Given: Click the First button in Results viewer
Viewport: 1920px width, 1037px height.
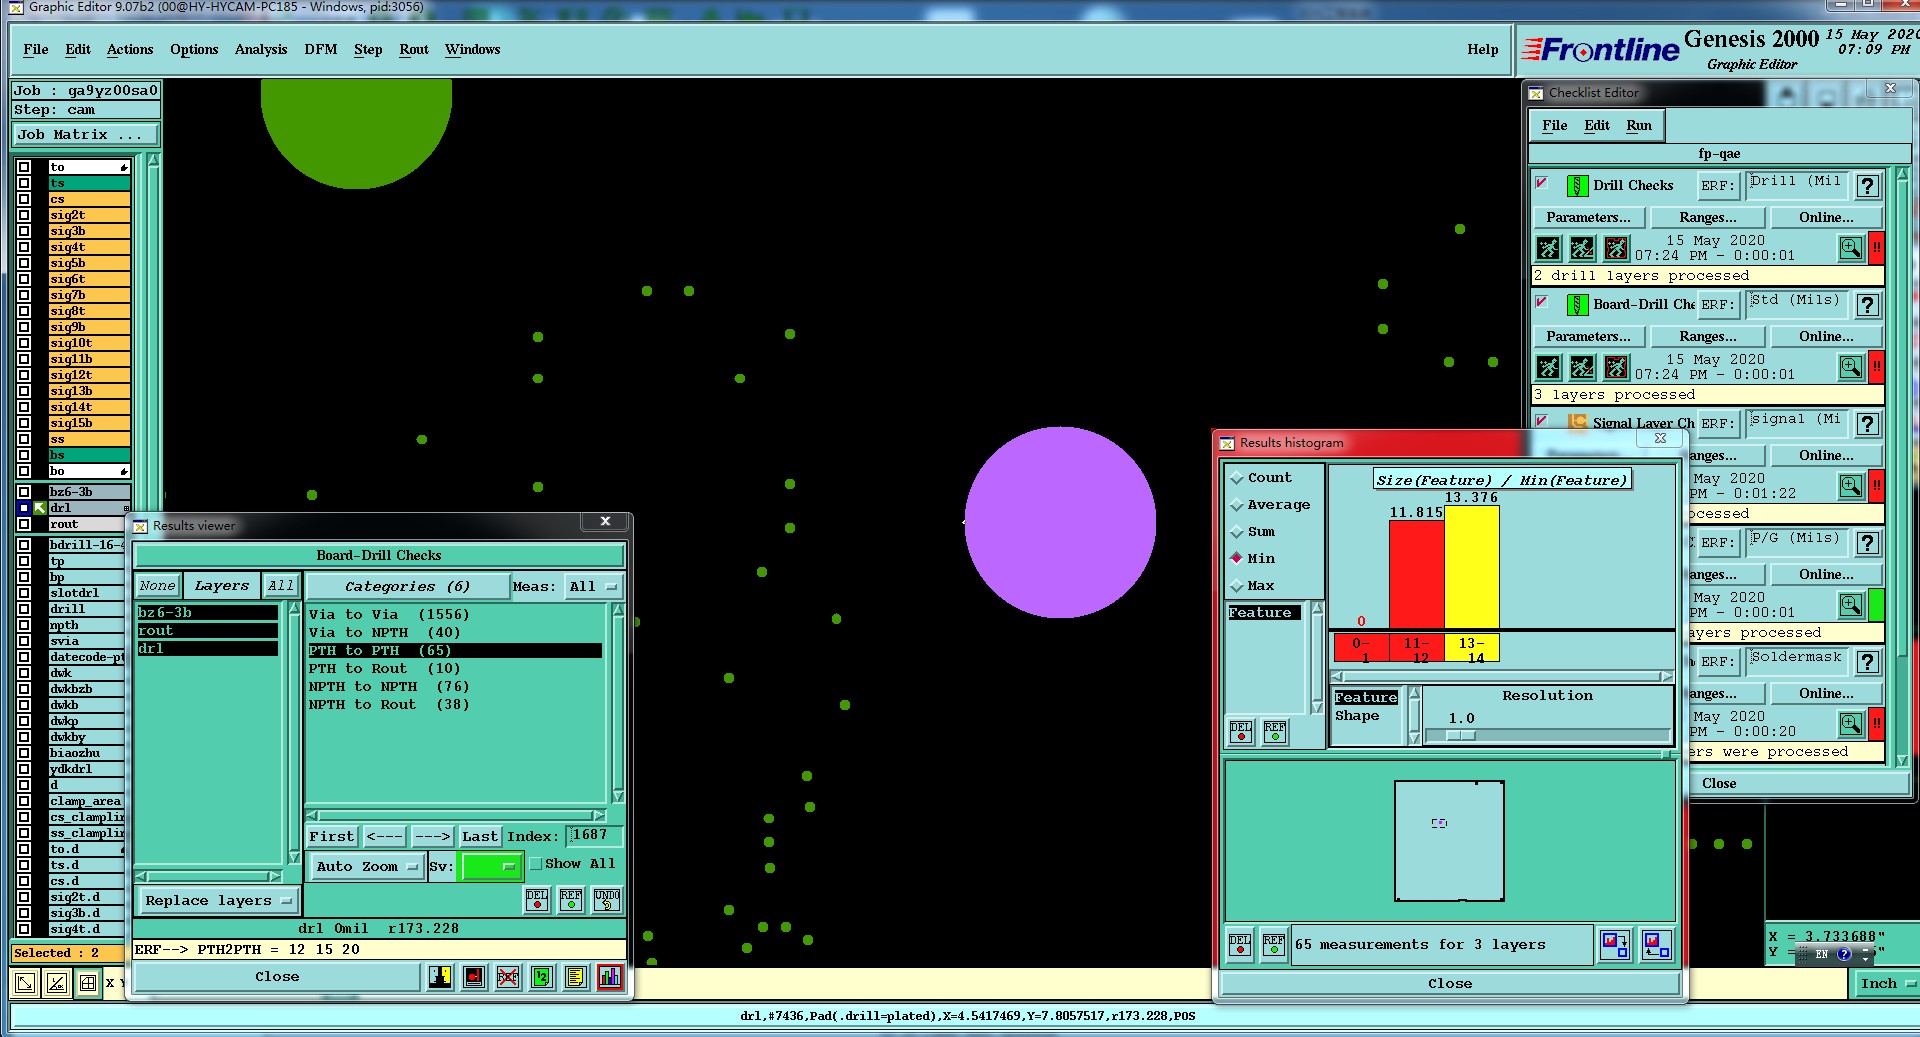Looking at the screenshot, I should pyautogui.click(x=332, y=836).
